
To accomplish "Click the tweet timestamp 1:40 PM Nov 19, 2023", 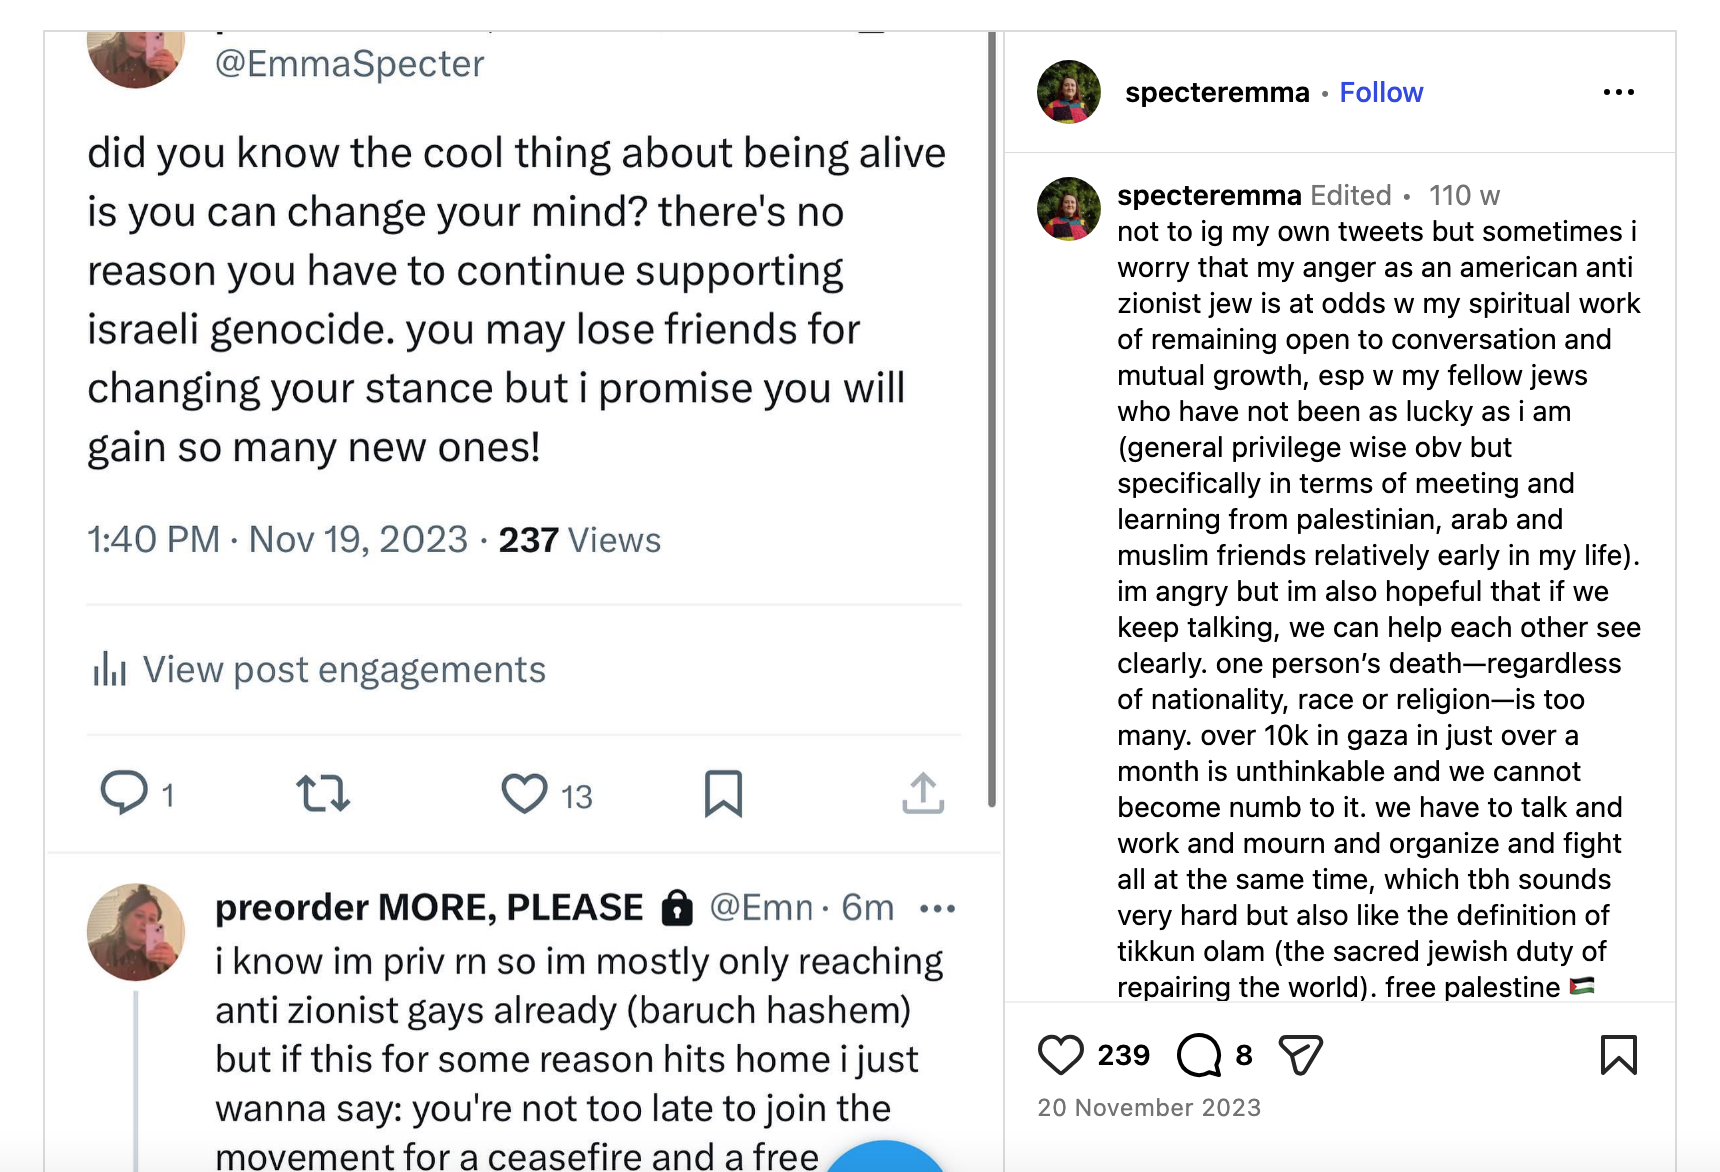I will point(277,540).
